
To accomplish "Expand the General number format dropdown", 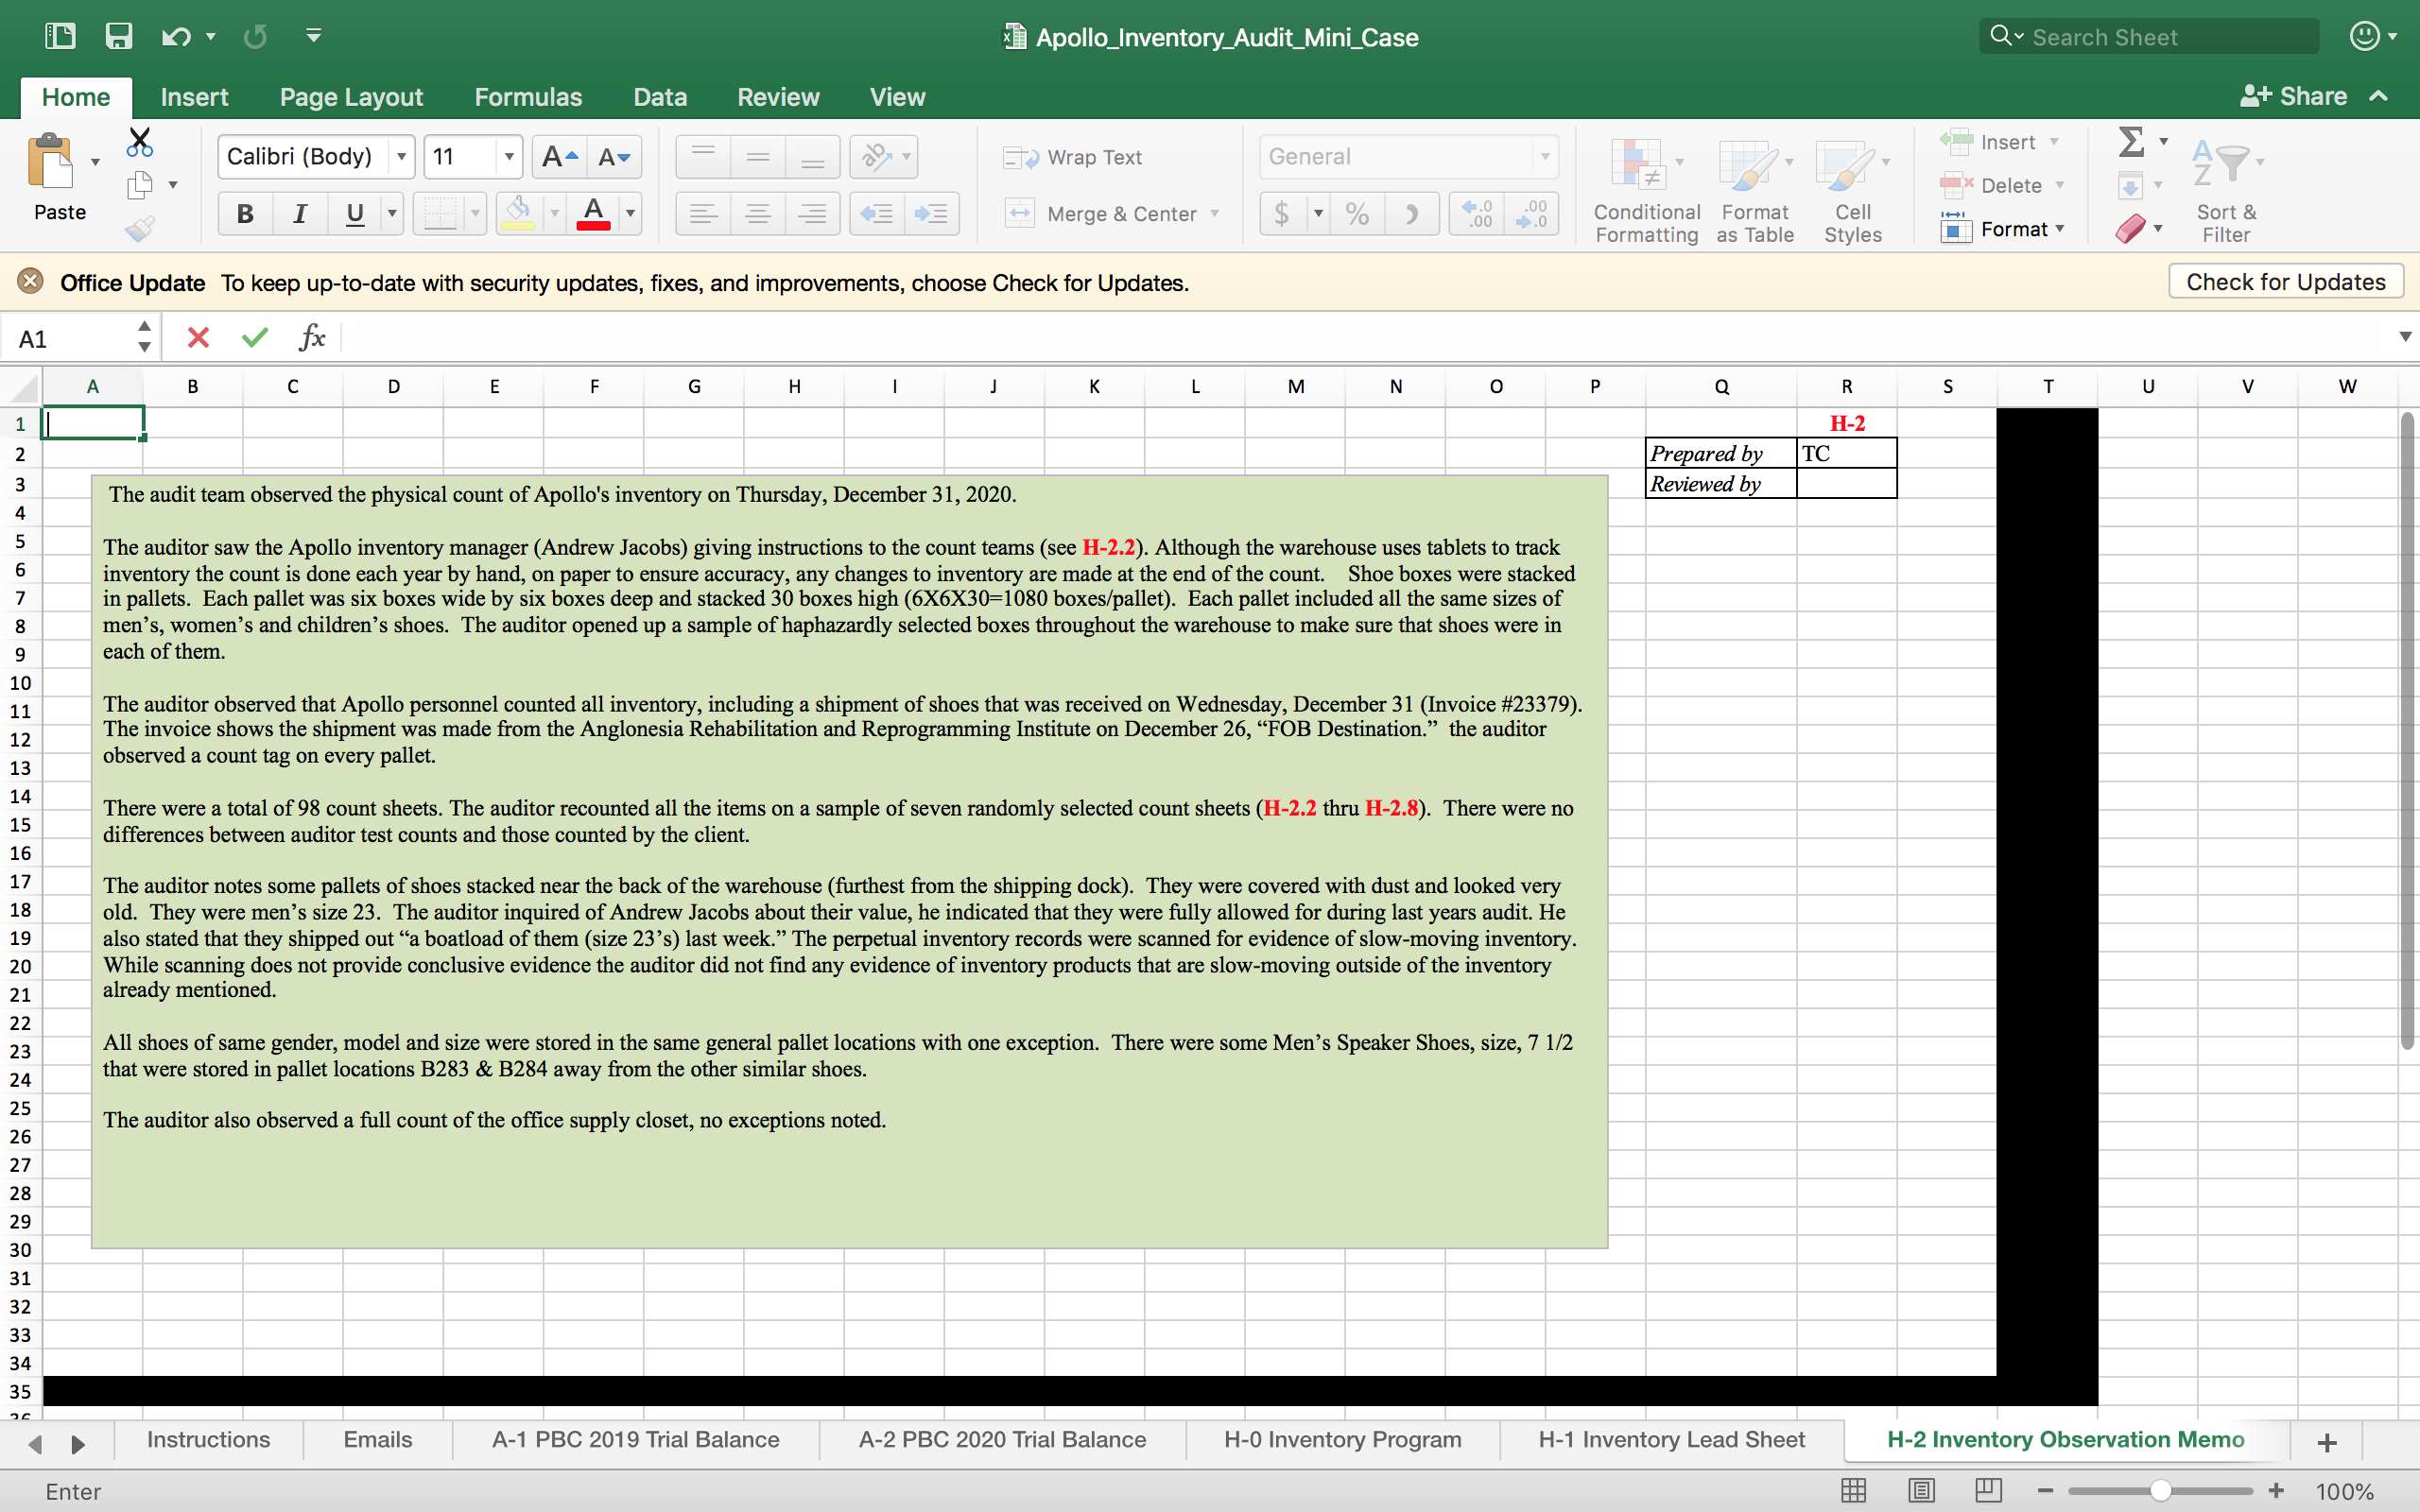I will [x=1545, y=157].
